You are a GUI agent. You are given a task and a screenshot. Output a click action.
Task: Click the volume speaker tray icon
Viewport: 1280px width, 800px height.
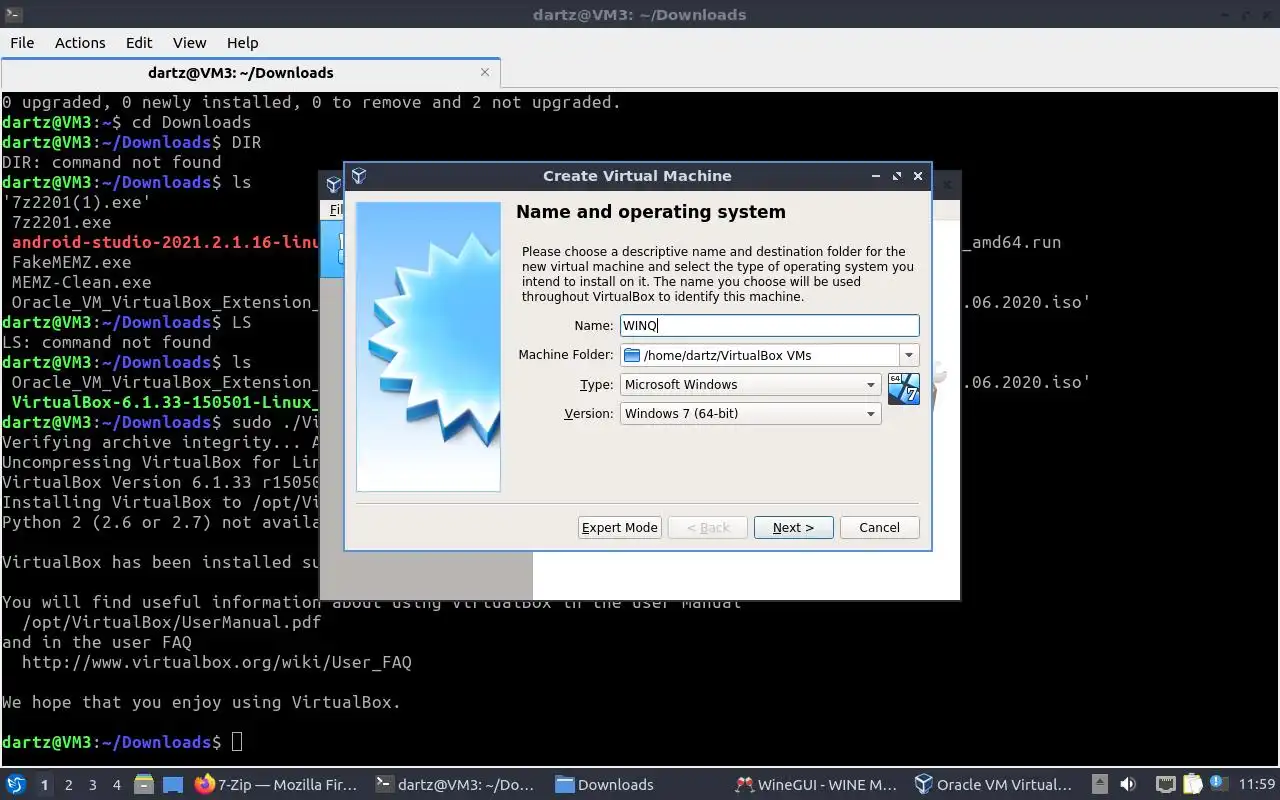[1128, 784]
